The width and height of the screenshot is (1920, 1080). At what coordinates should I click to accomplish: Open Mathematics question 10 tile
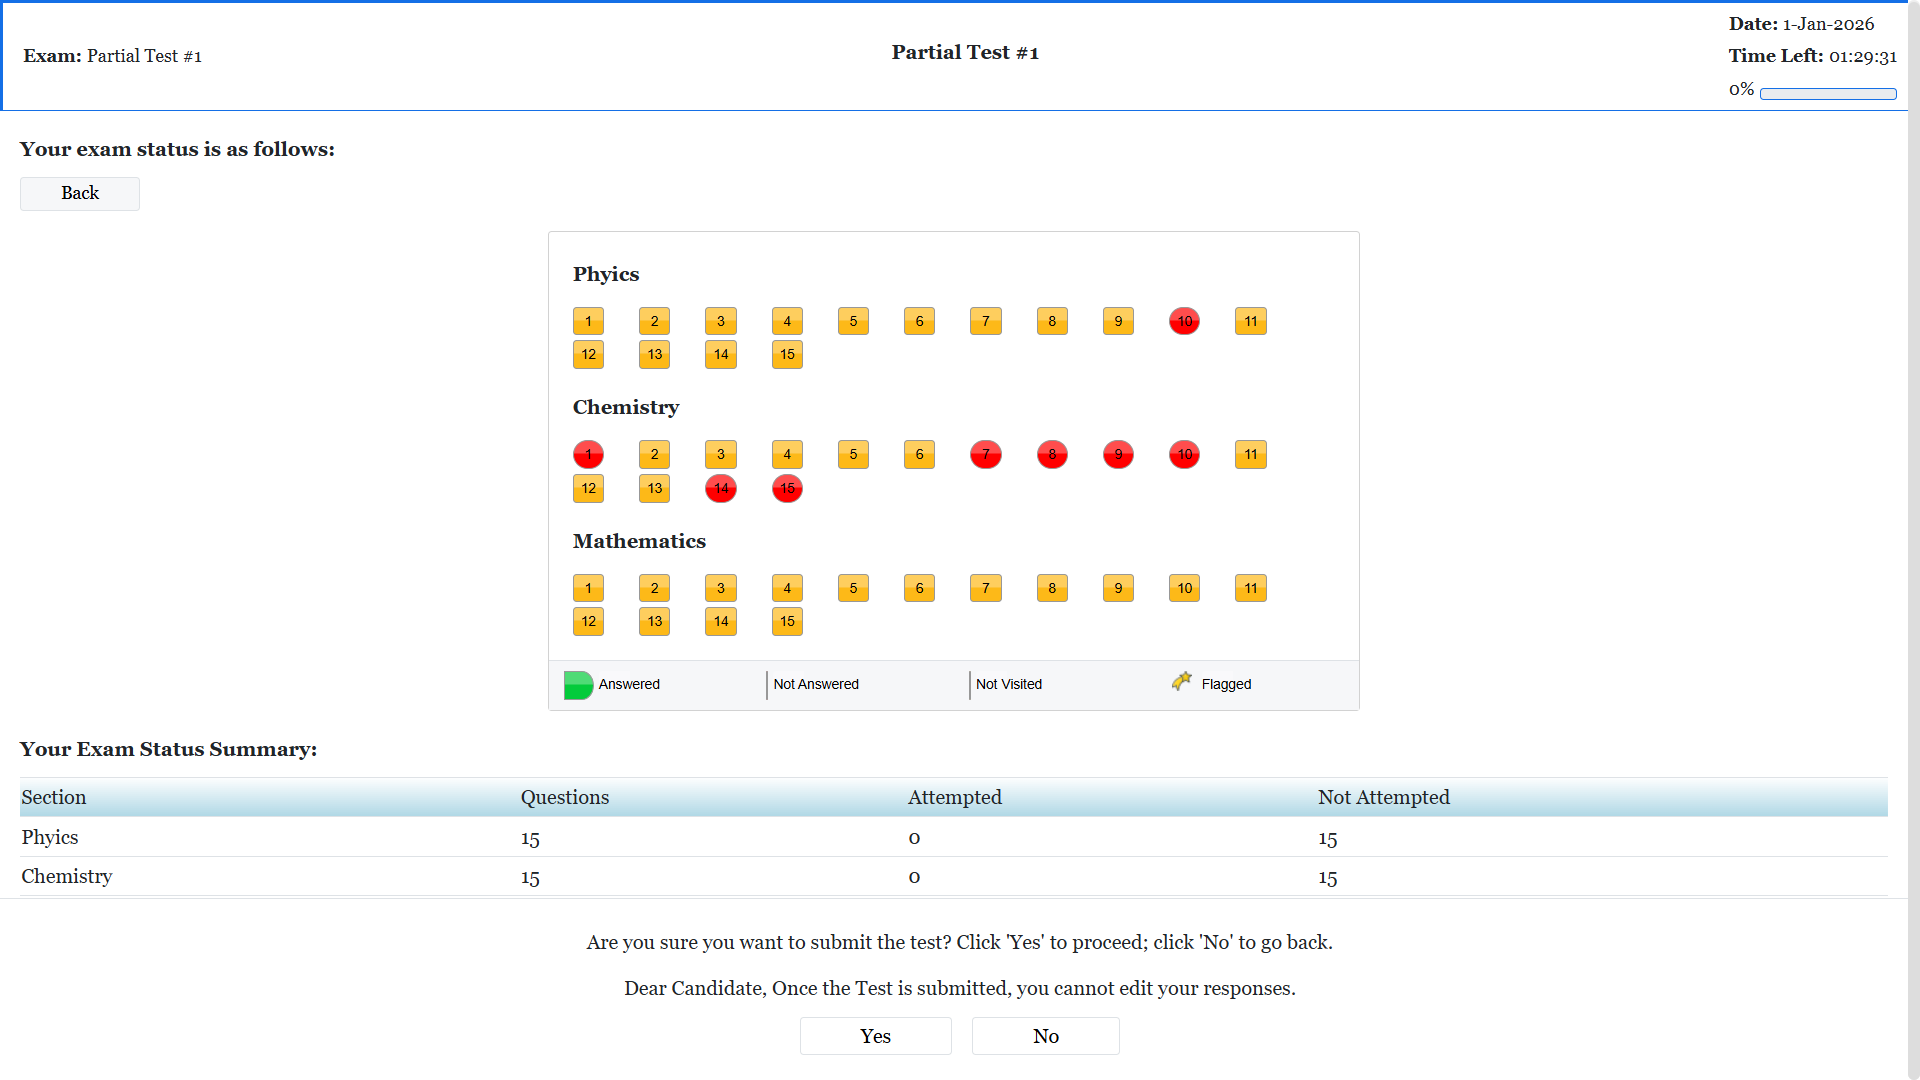click(1184, 588)
